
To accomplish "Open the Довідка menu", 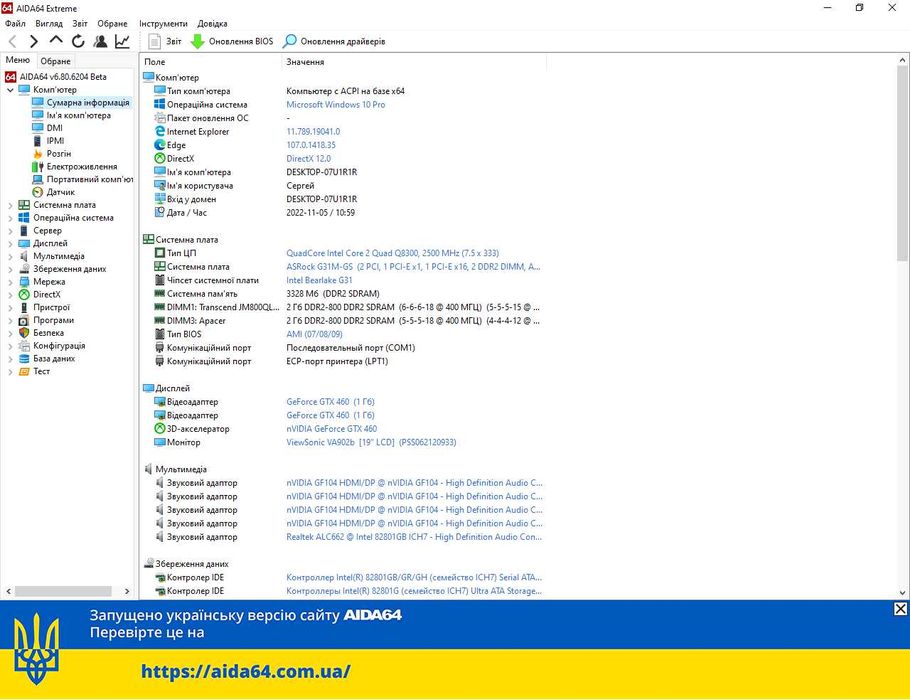I will (212, 24).
